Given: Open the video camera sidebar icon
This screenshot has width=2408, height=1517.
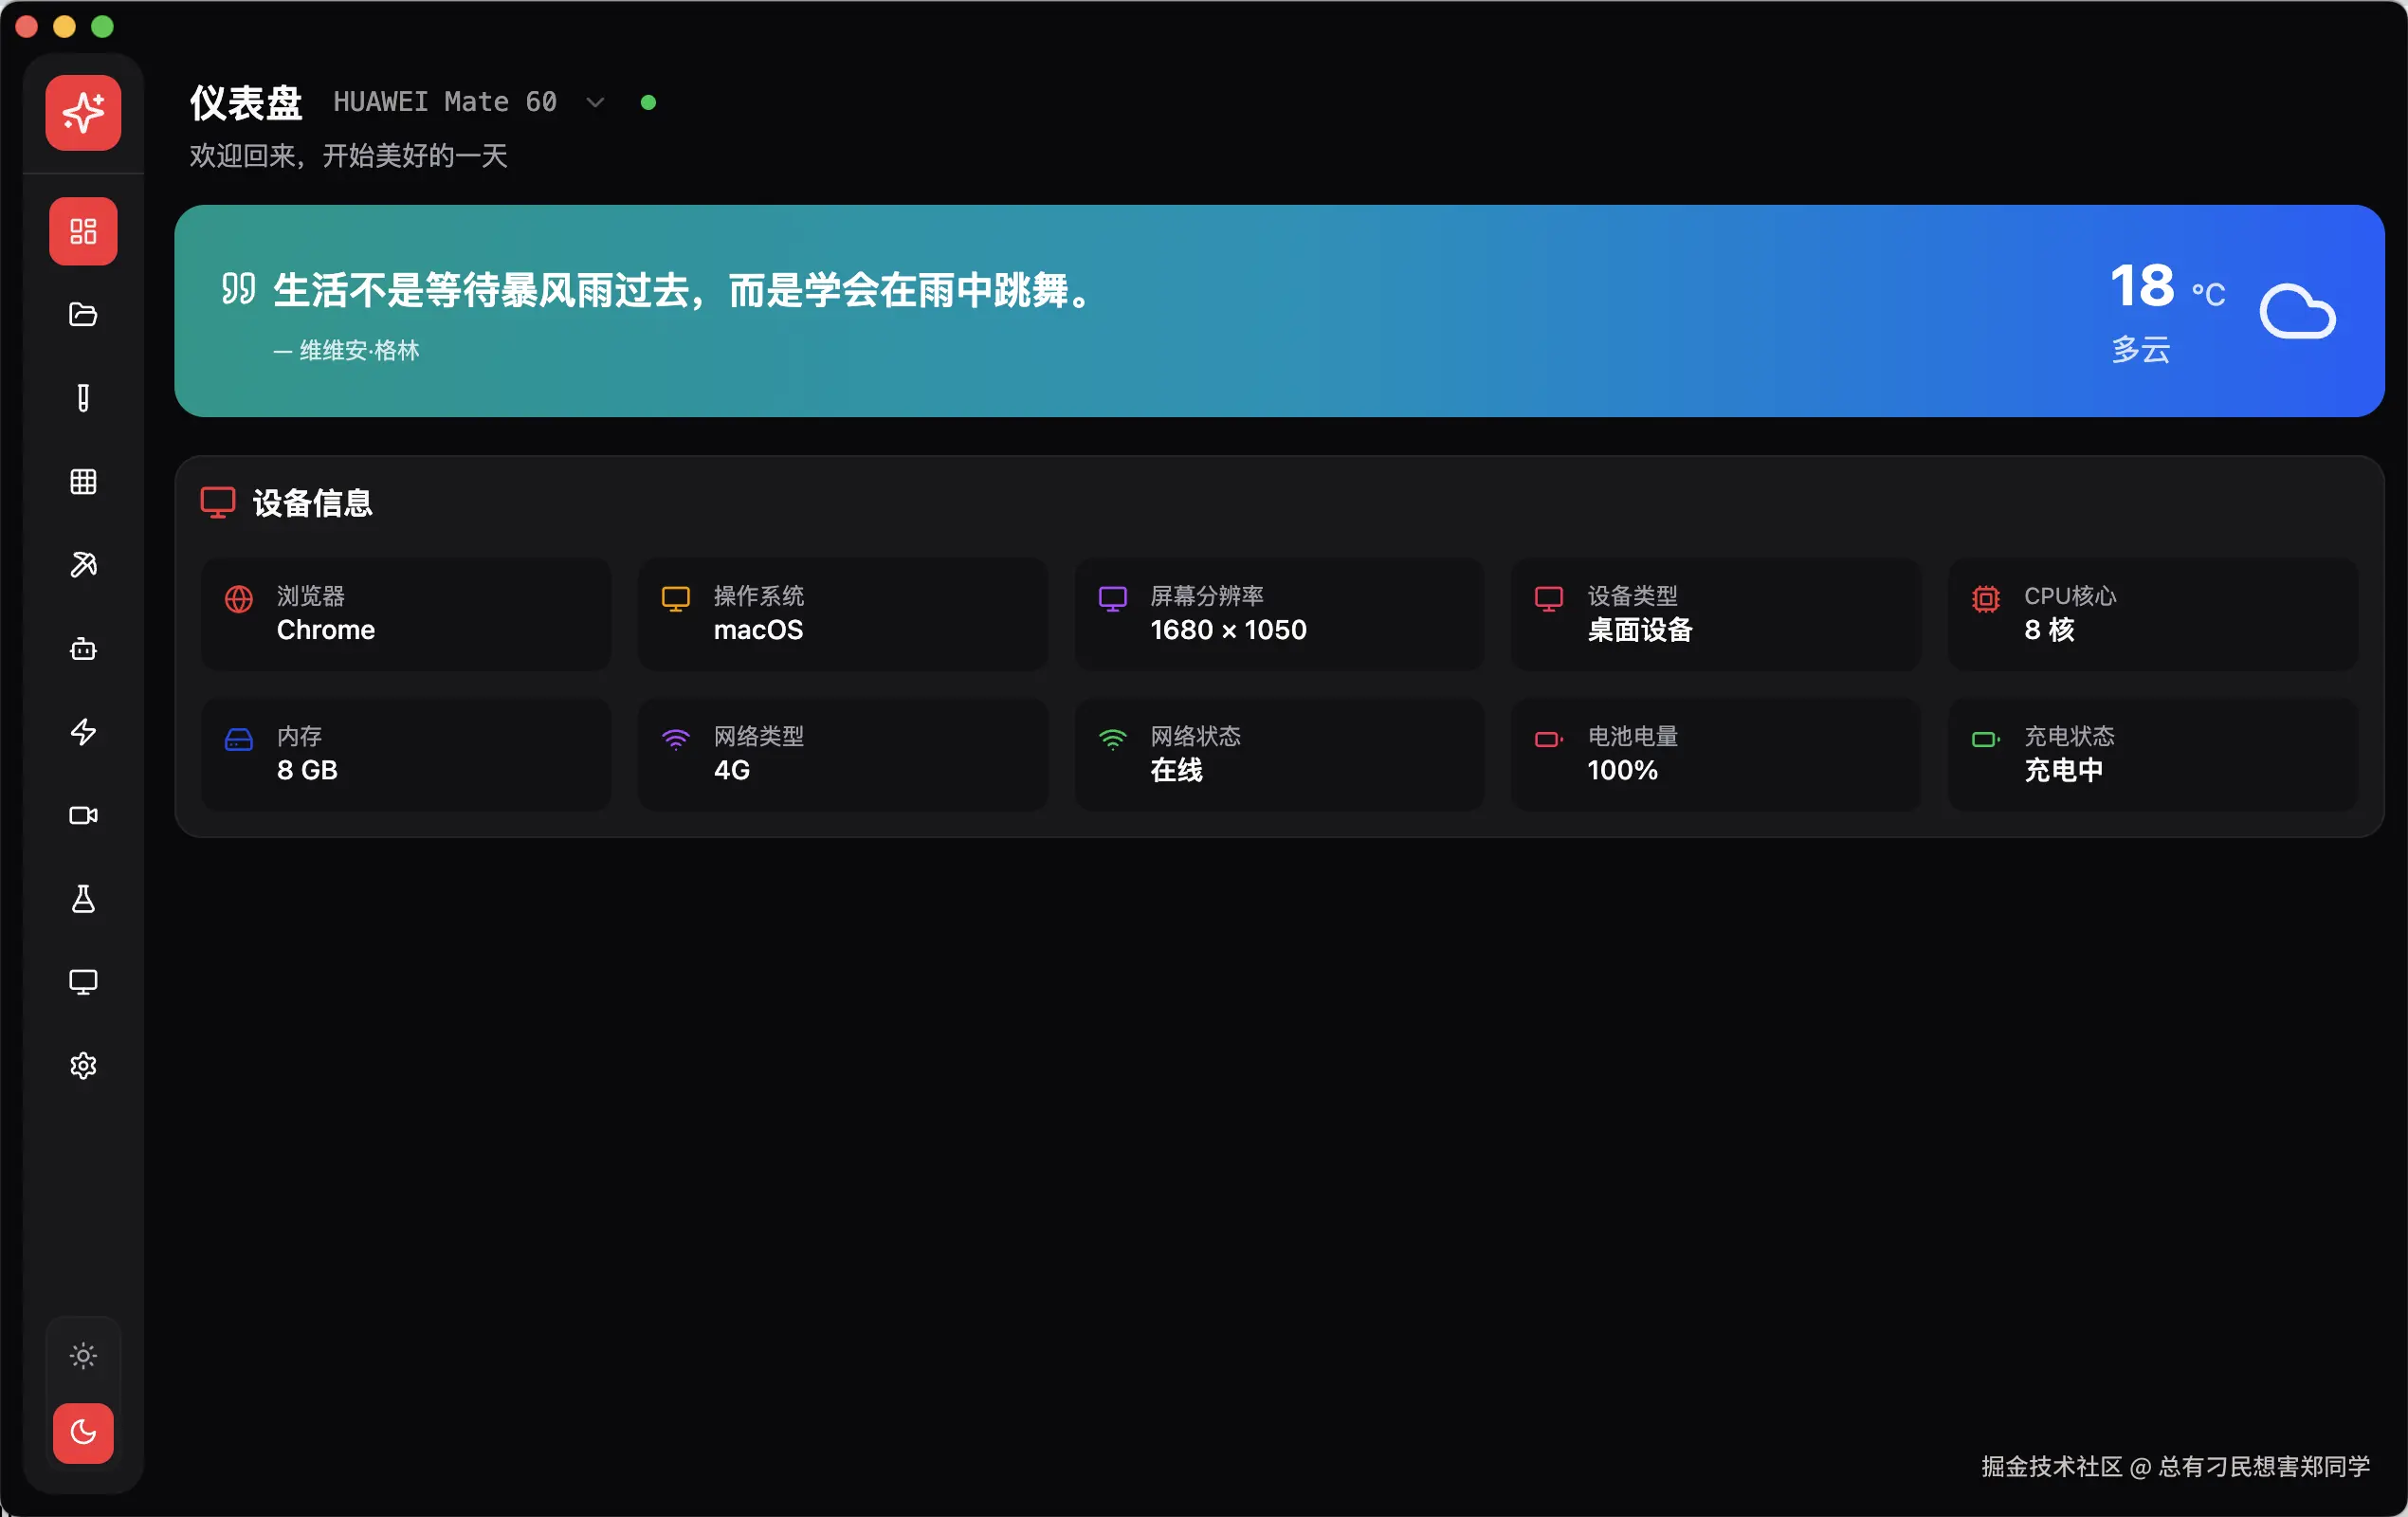Looking at the screenshot, I should (x=83, y=816).
